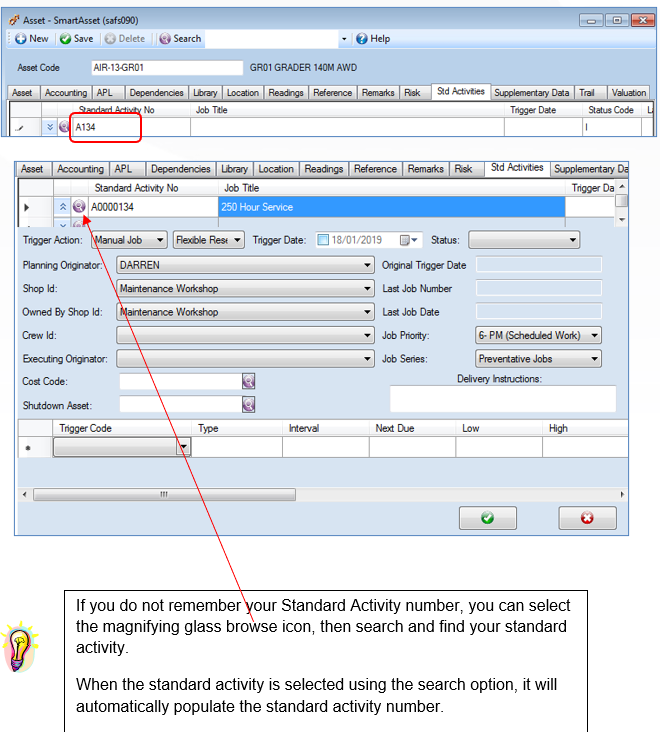Open the Job Priority dropdown
Image resolution: width=660 pixels, height=732 pixels.
click(538, 335)
